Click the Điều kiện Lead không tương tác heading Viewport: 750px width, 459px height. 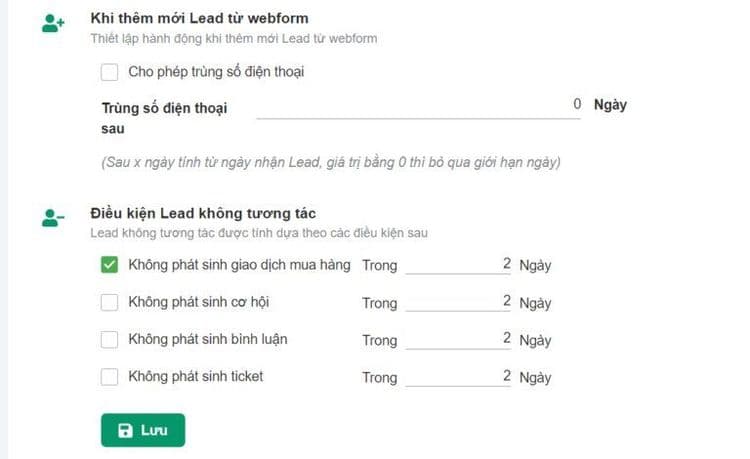tap(203, 213)
